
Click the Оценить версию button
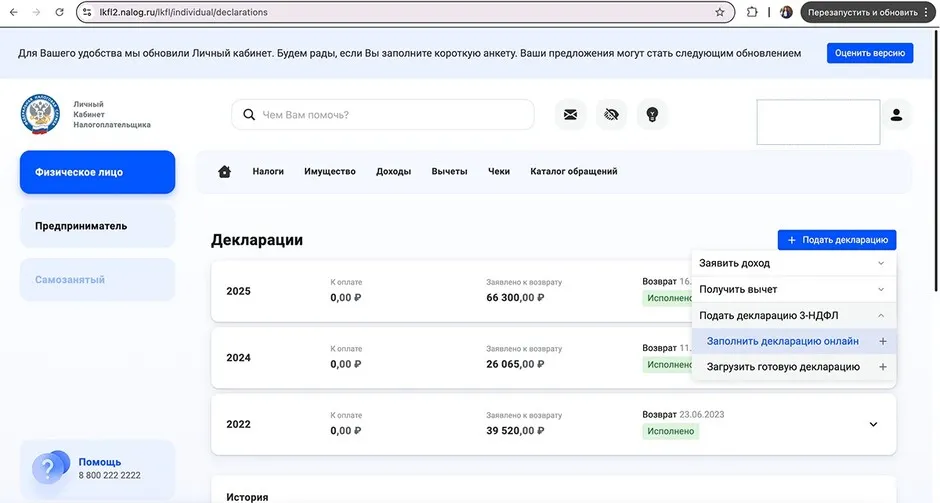[x=870, y=53]
